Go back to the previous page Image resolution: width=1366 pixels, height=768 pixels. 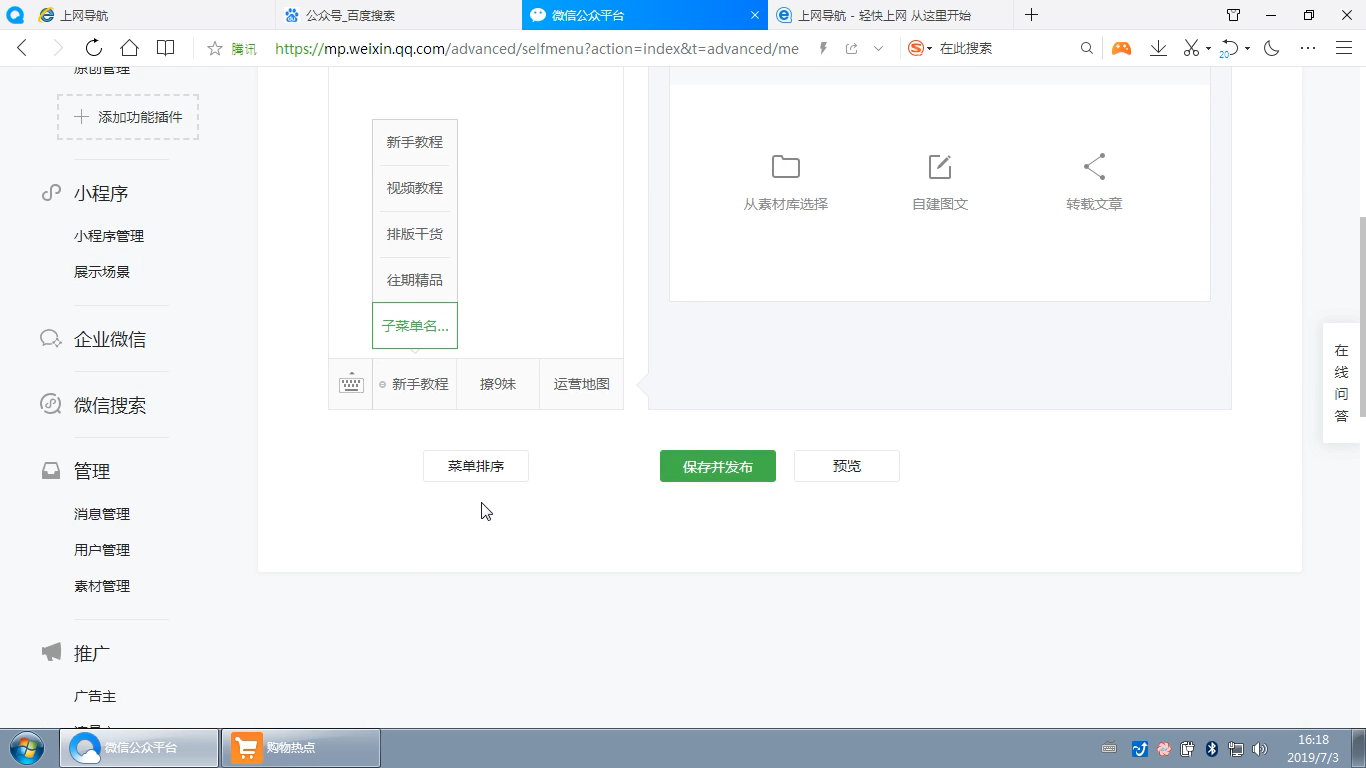point(22,48)
